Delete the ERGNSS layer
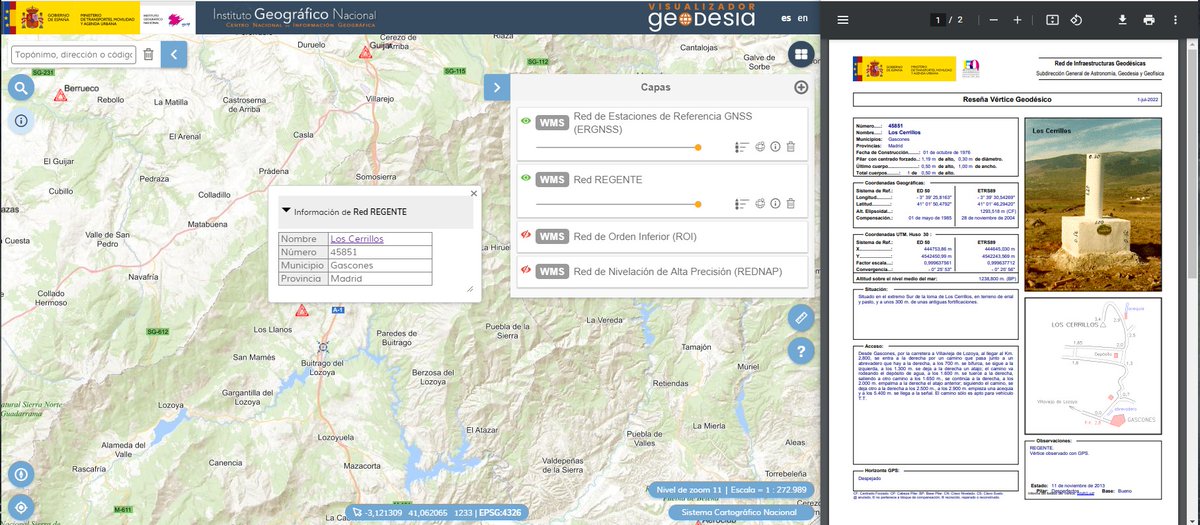The height and width of the screenshot is (525, 1200). click(x=790, y=147)
